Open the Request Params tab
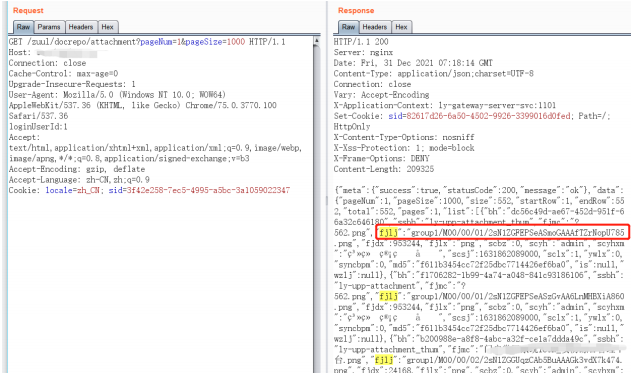The height and width of the screenshot is (378, 633). pyautogui.click(x=49, y=27)
